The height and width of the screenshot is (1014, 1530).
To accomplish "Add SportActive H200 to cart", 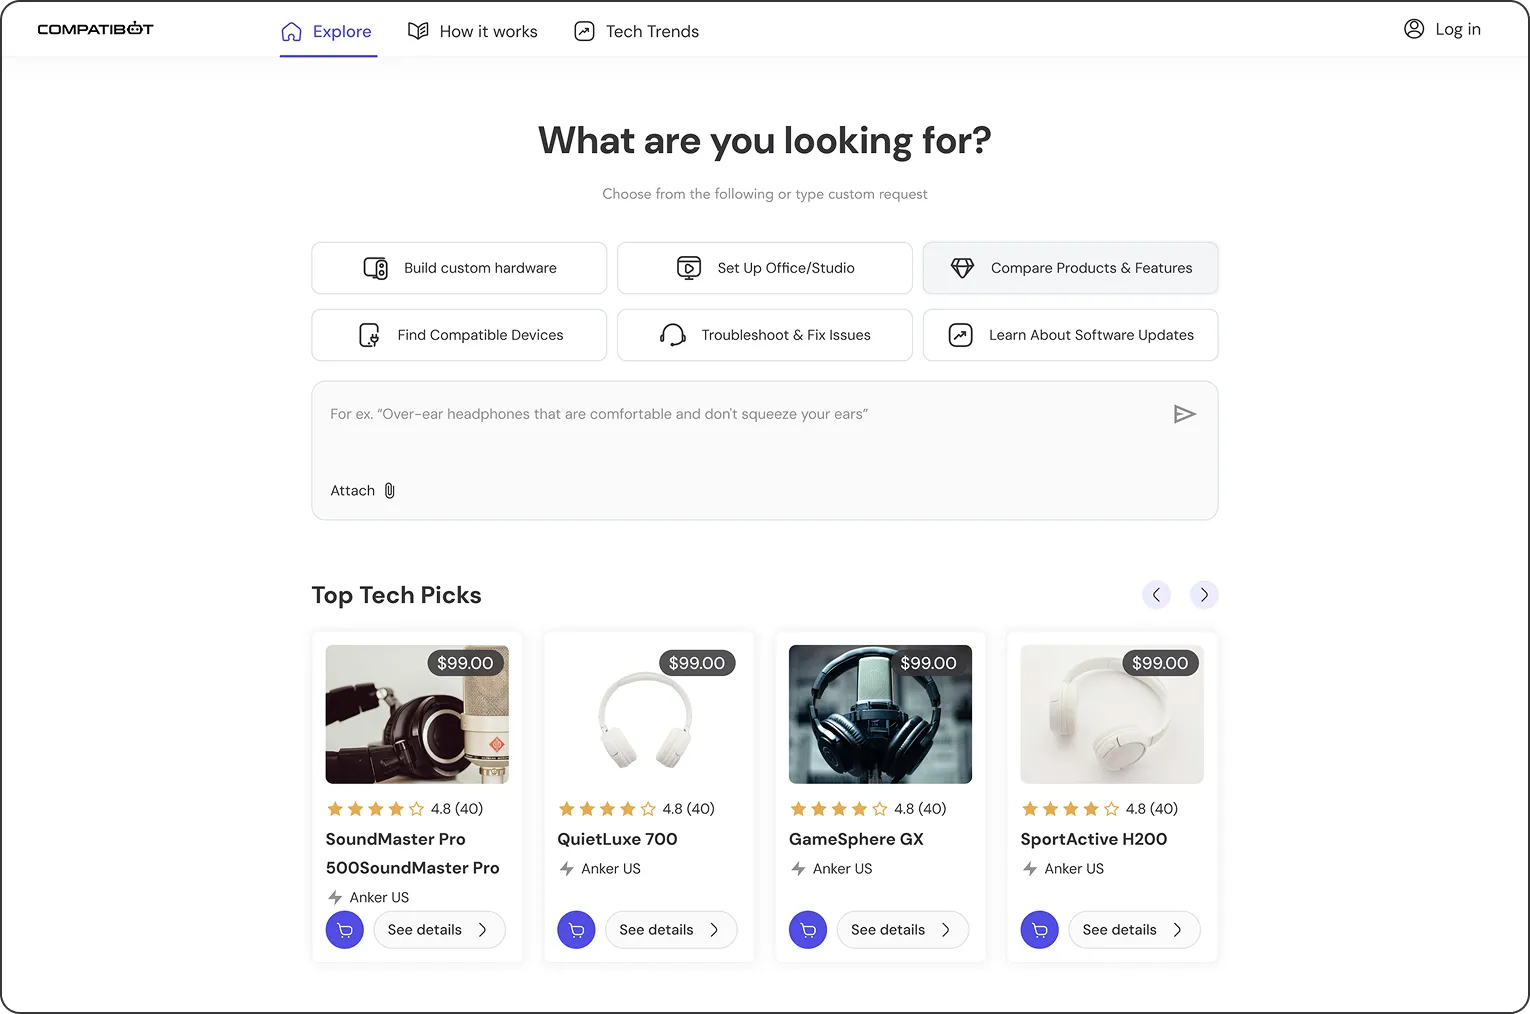I will (x=1040, y=930).
